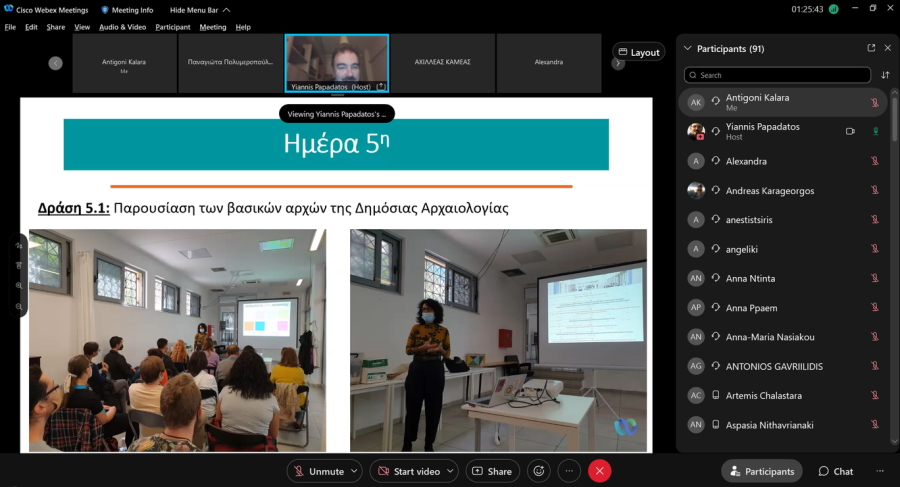Click the Meeting Info shield icon
Image resolution: width=900 pixels, height=487 pixels.
pyautogui.click(x=105, y=10)
